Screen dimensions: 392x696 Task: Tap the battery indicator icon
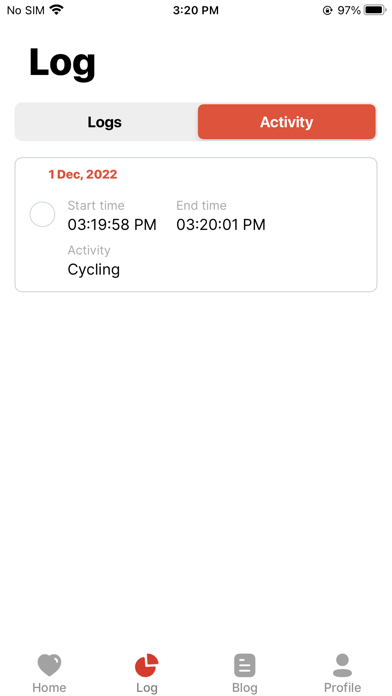pyautogui.click(x=375, y=10)
